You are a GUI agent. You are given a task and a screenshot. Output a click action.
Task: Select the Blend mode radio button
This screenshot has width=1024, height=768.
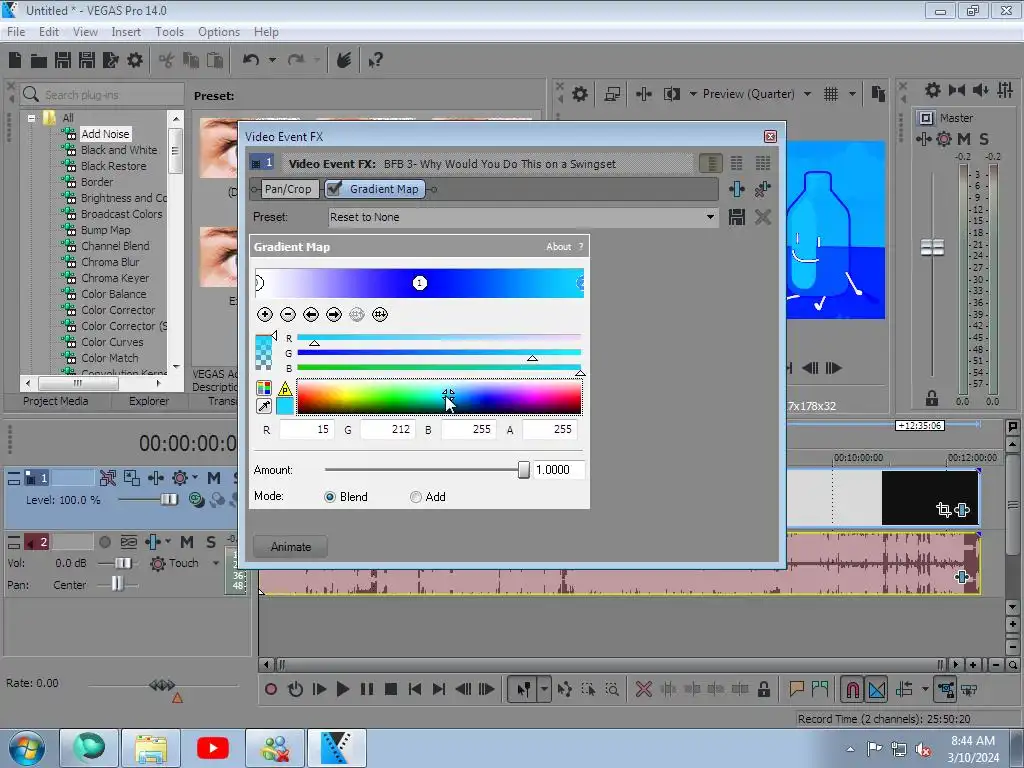pyautogui.click(x=330, y=497)
